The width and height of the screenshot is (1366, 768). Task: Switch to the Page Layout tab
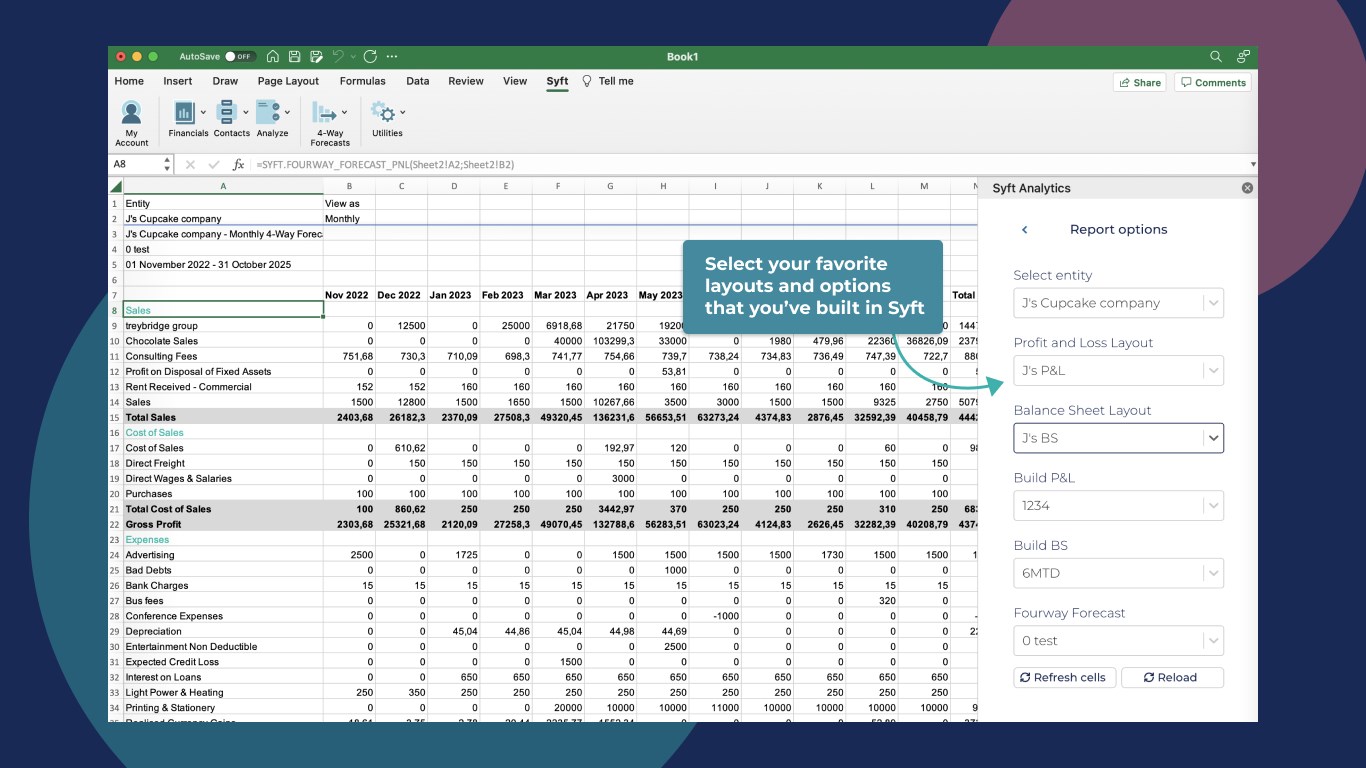[x=288, y=82]
